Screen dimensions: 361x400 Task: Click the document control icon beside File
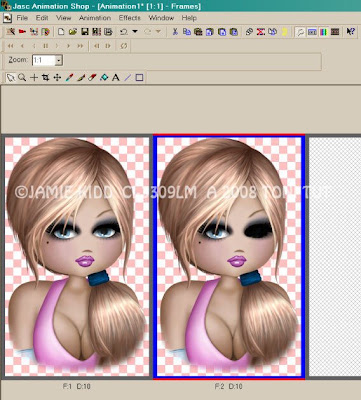tap(7, 18)
